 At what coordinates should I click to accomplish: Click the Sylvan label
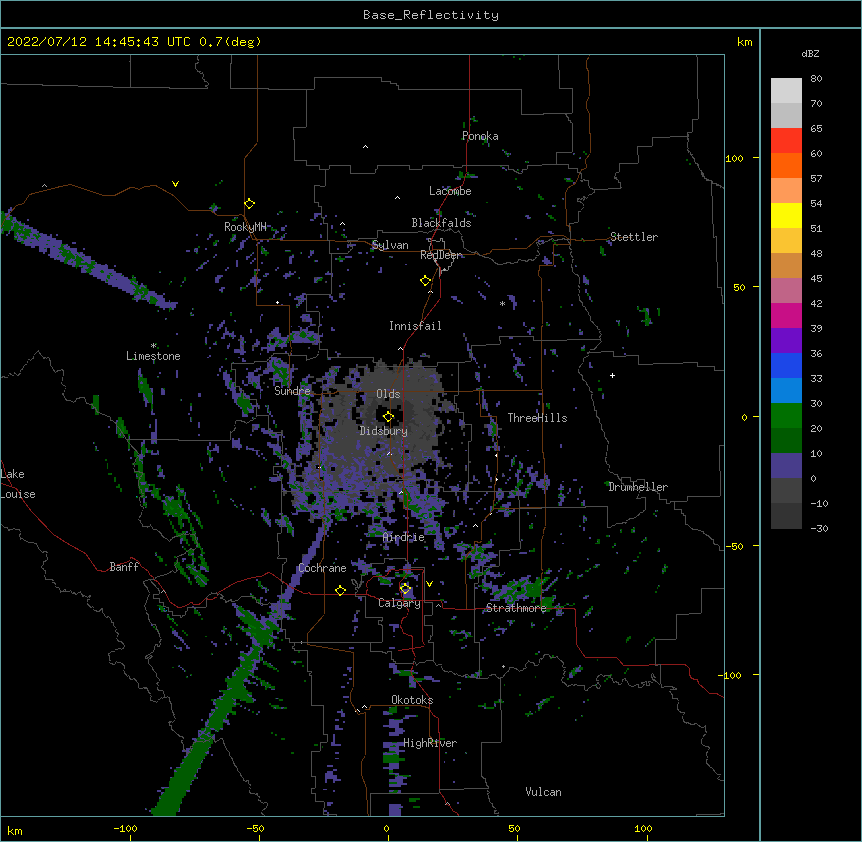pyautogui.click(x=390, y=245)
